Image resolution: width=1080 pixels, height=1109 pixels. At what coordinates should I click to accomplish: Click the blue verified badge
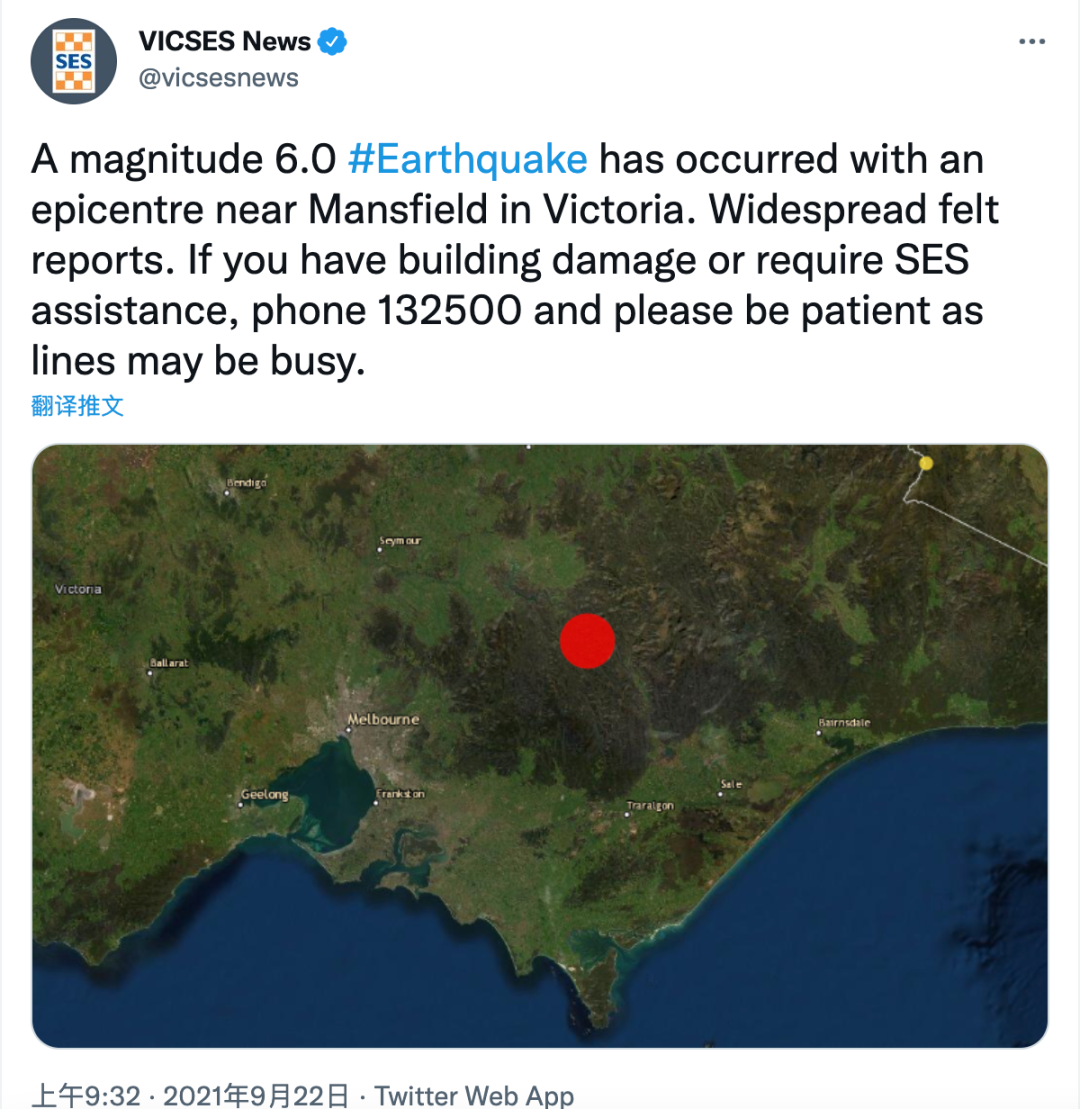pyautogui.click(x=333, y=42)
